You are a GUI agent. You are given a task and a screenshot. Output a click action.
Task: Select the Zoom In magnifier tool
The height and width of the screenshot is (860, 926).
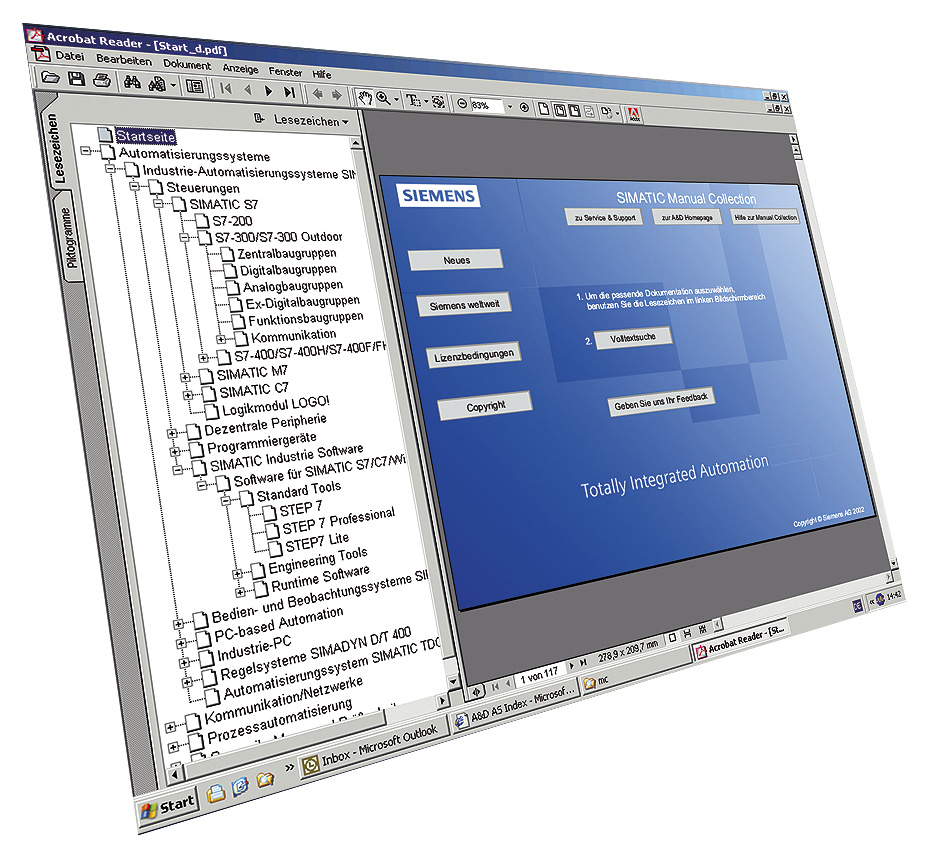point(383,99)
